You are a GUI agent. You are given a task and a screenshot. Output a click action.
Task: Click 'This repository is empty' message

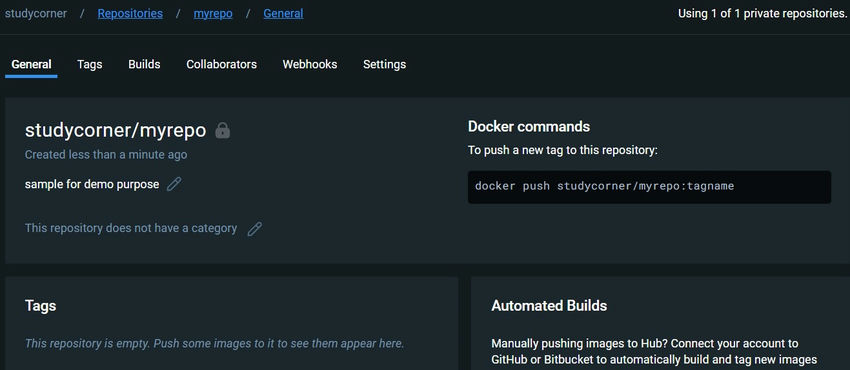[215, 343]
